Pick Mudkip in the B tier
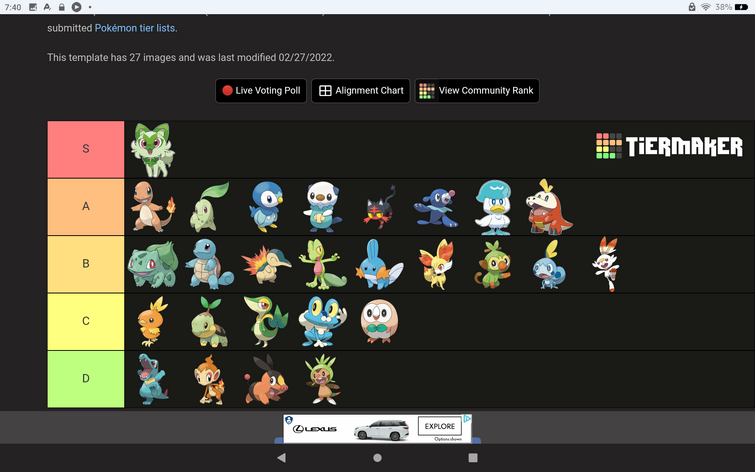 379,264
